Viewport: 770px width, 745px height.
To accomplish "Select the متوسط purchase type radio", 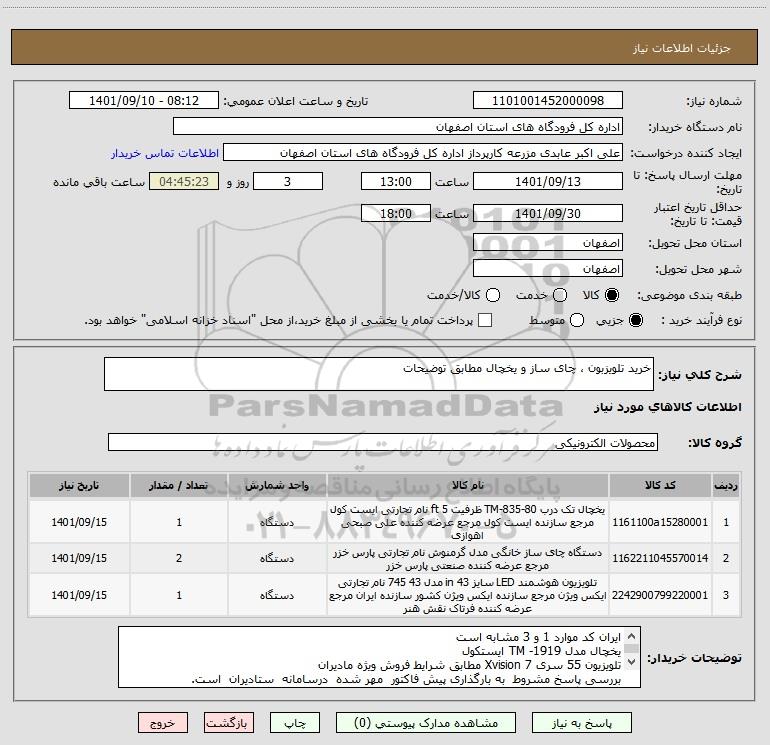I will click(x=577, y=321).
